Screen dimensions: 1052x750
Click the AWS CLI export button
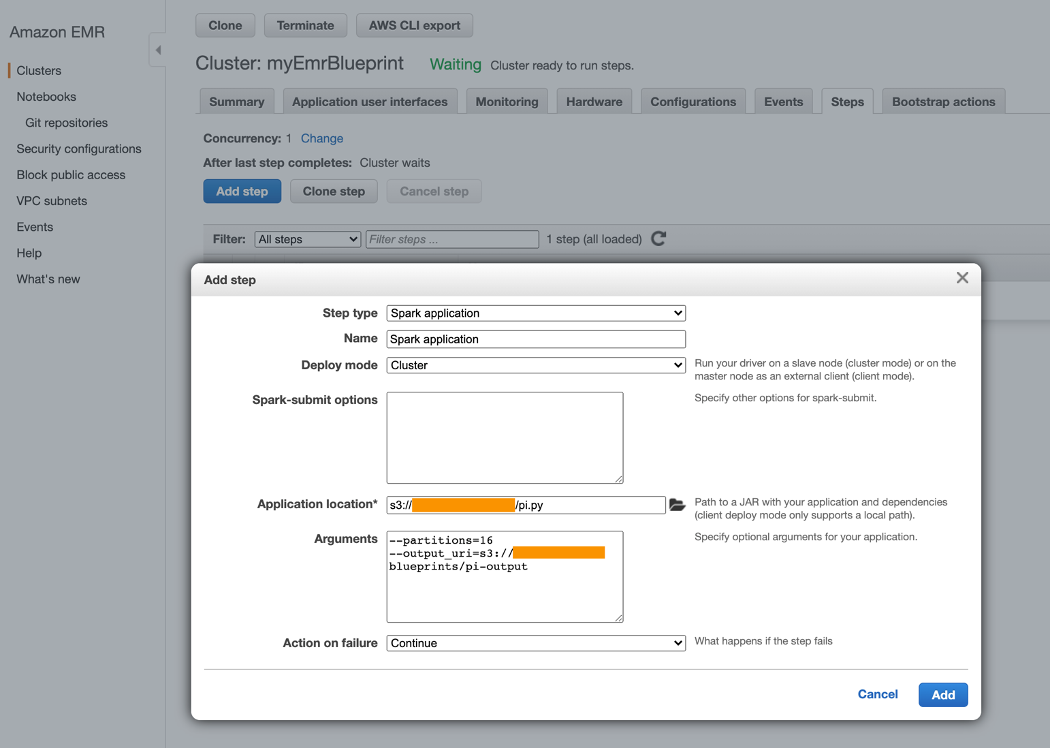[x=414, y=25]
